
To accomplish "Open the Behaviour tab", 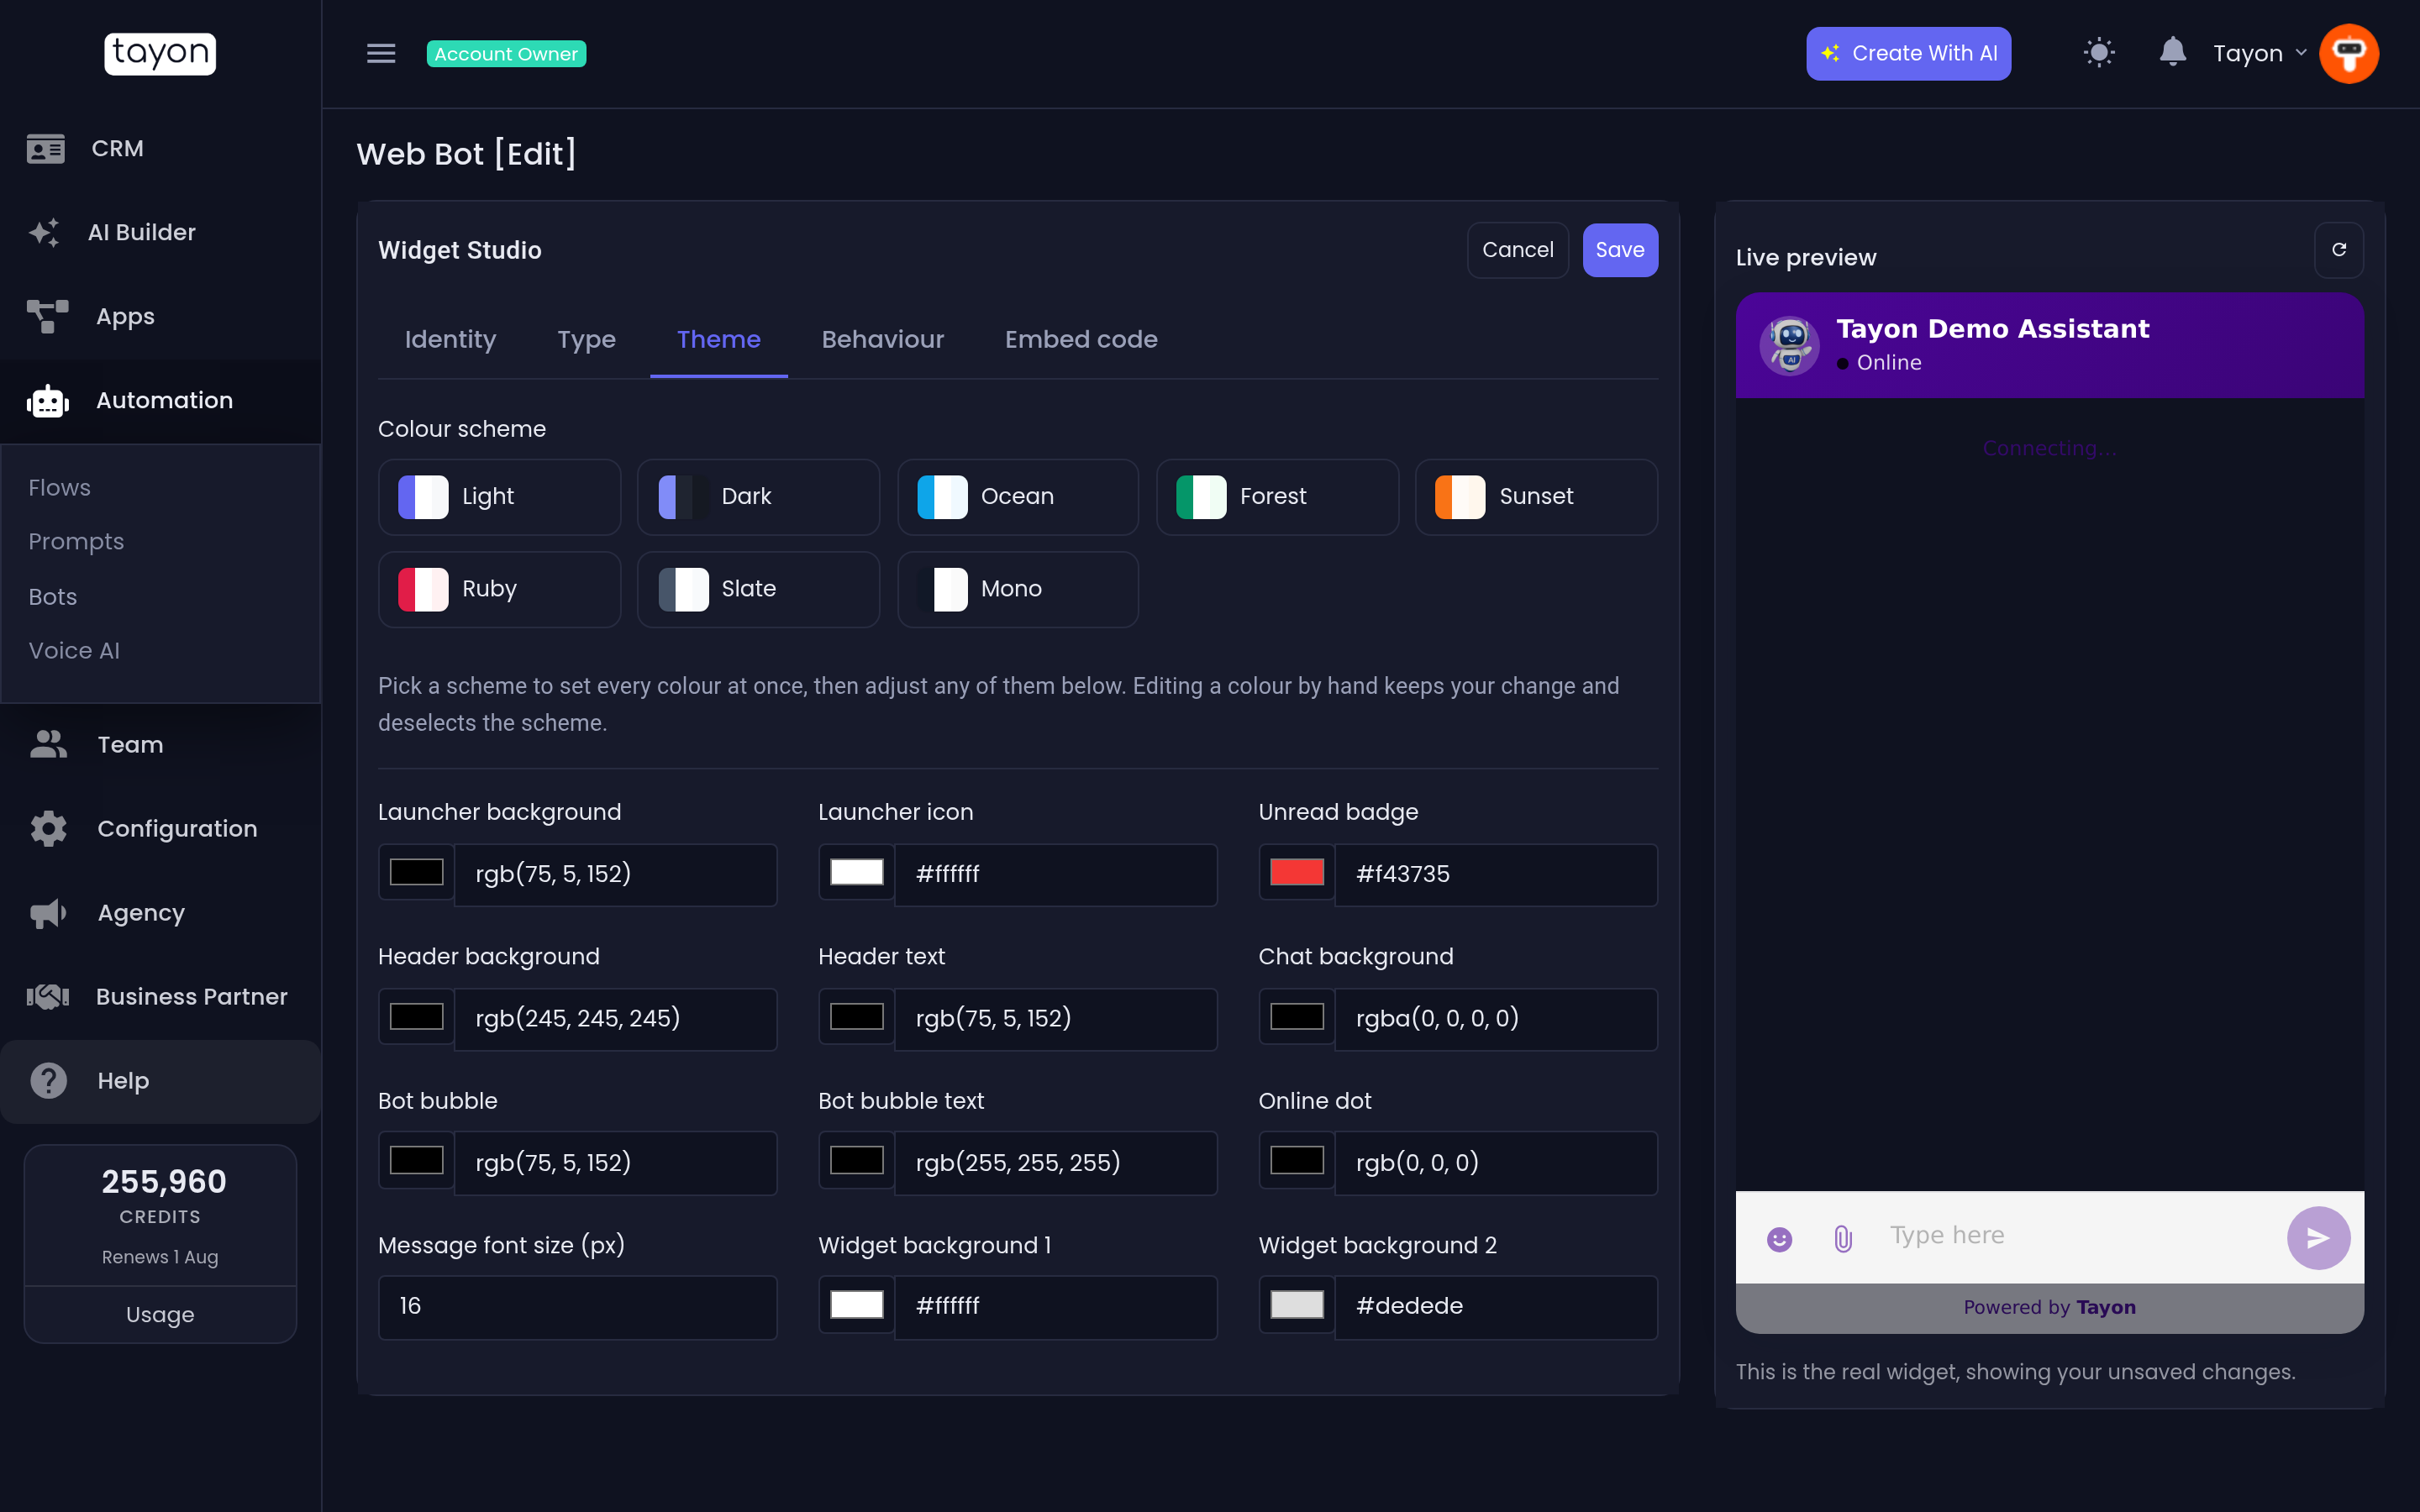I will click(882, 340).
